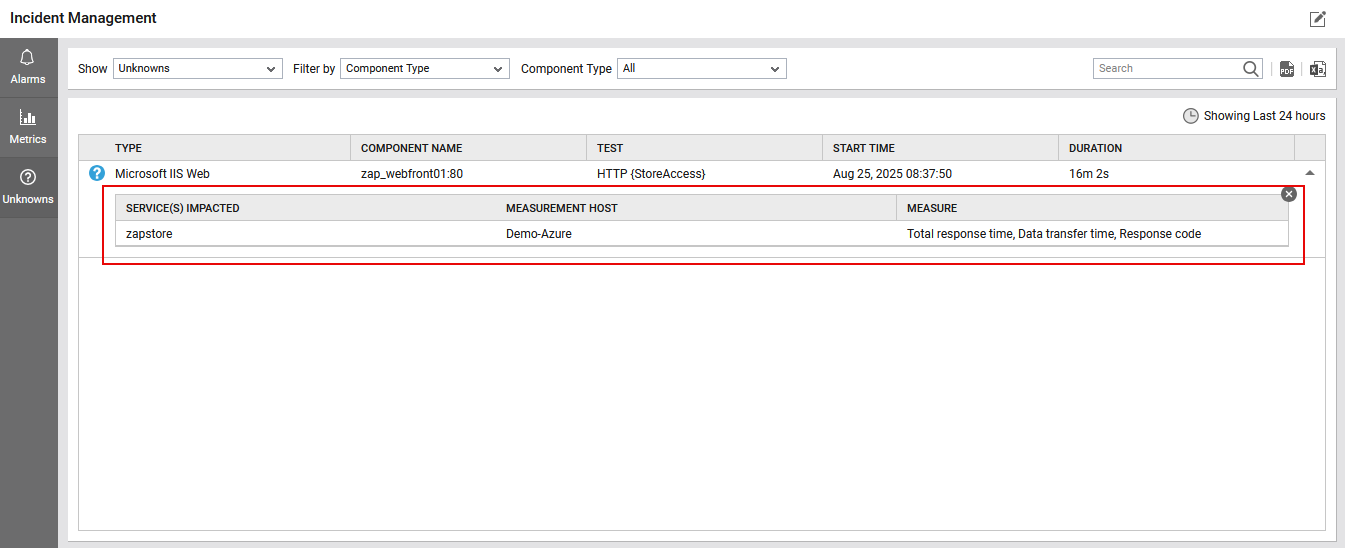Select the zap_webfront01:80 component name
Viewport: 1345px width, 548px height.
[411, 174]
